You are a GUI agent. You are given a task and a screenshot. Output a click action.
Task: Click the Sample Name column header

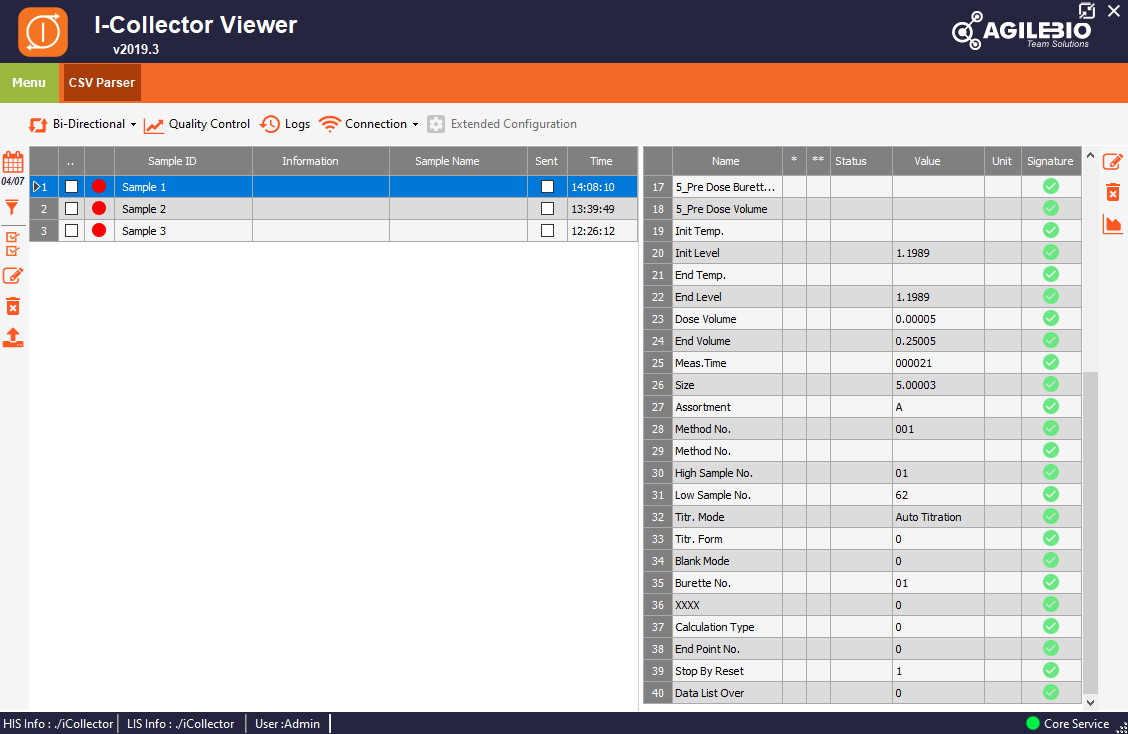tap(447, 161)
